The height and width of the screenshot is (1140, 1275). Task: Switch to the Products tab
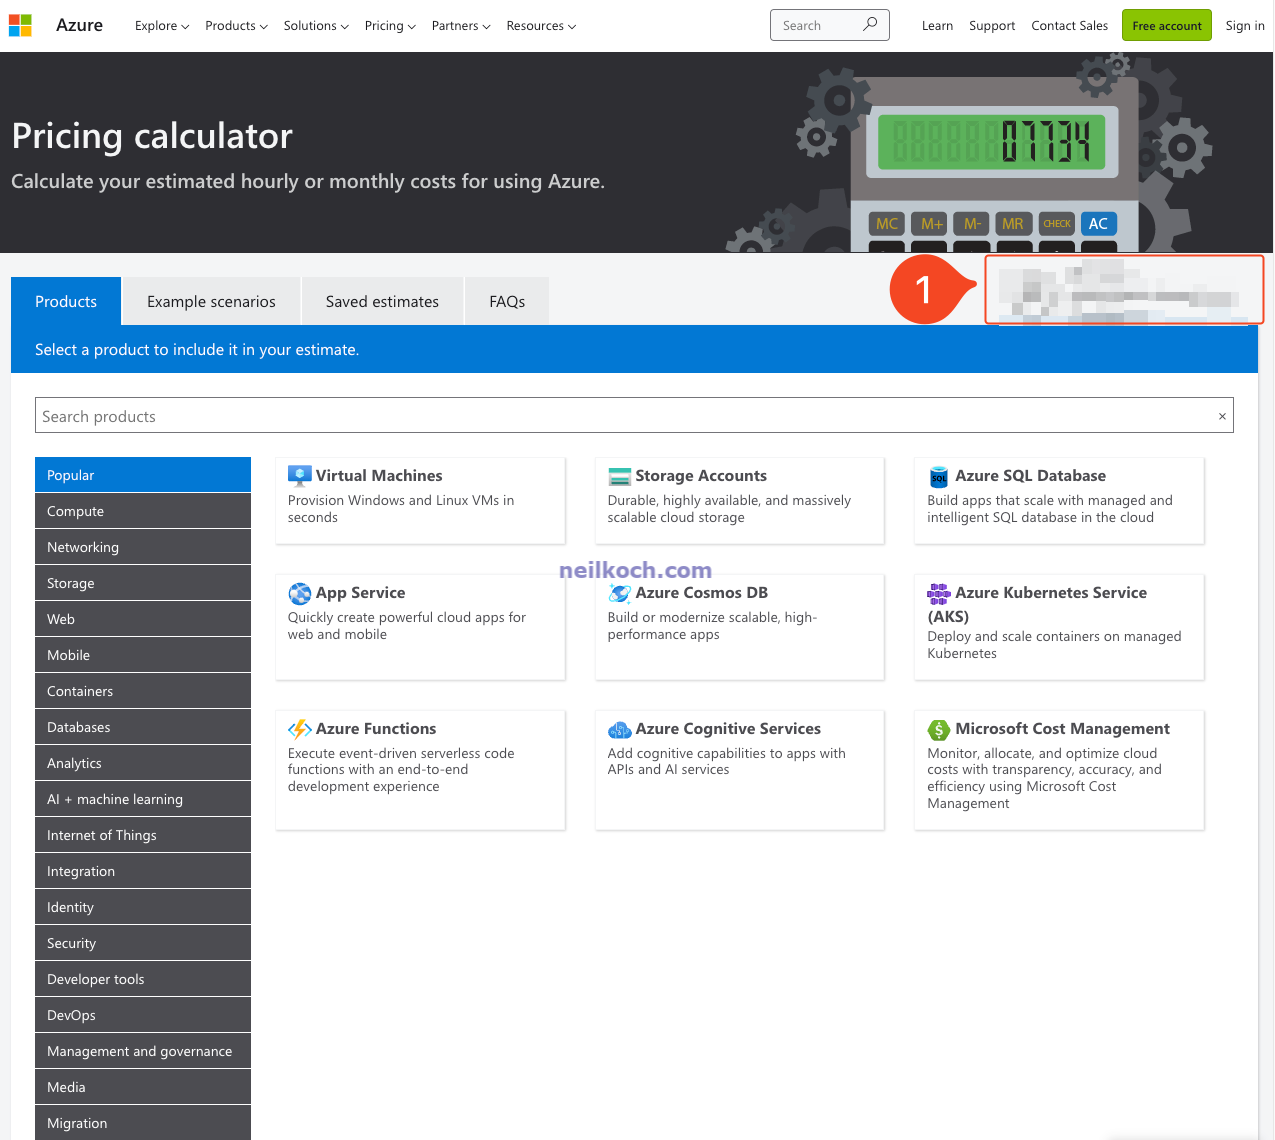point(66,301)
